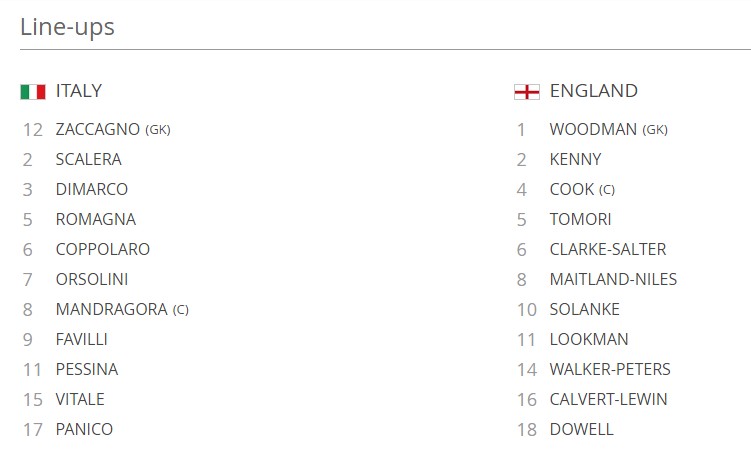Open the ITALY team heading
The width and height of the screenshot is (751, 450).
click(x=79, y=91)
